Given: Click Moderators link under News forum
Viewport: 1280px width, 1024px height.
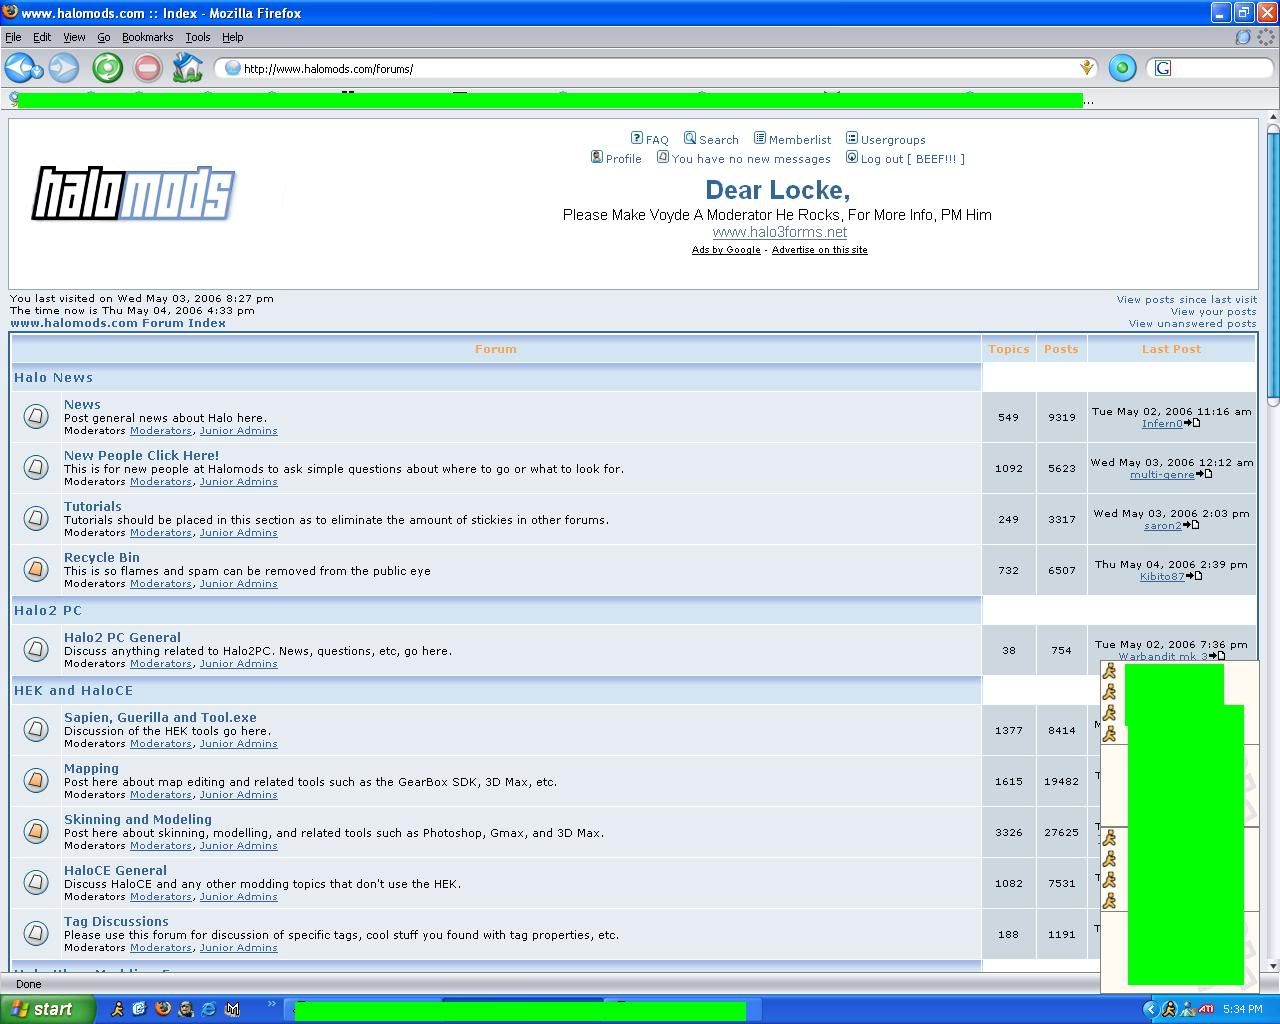Looking at the screenshot, I should click(x=160, y=430).
